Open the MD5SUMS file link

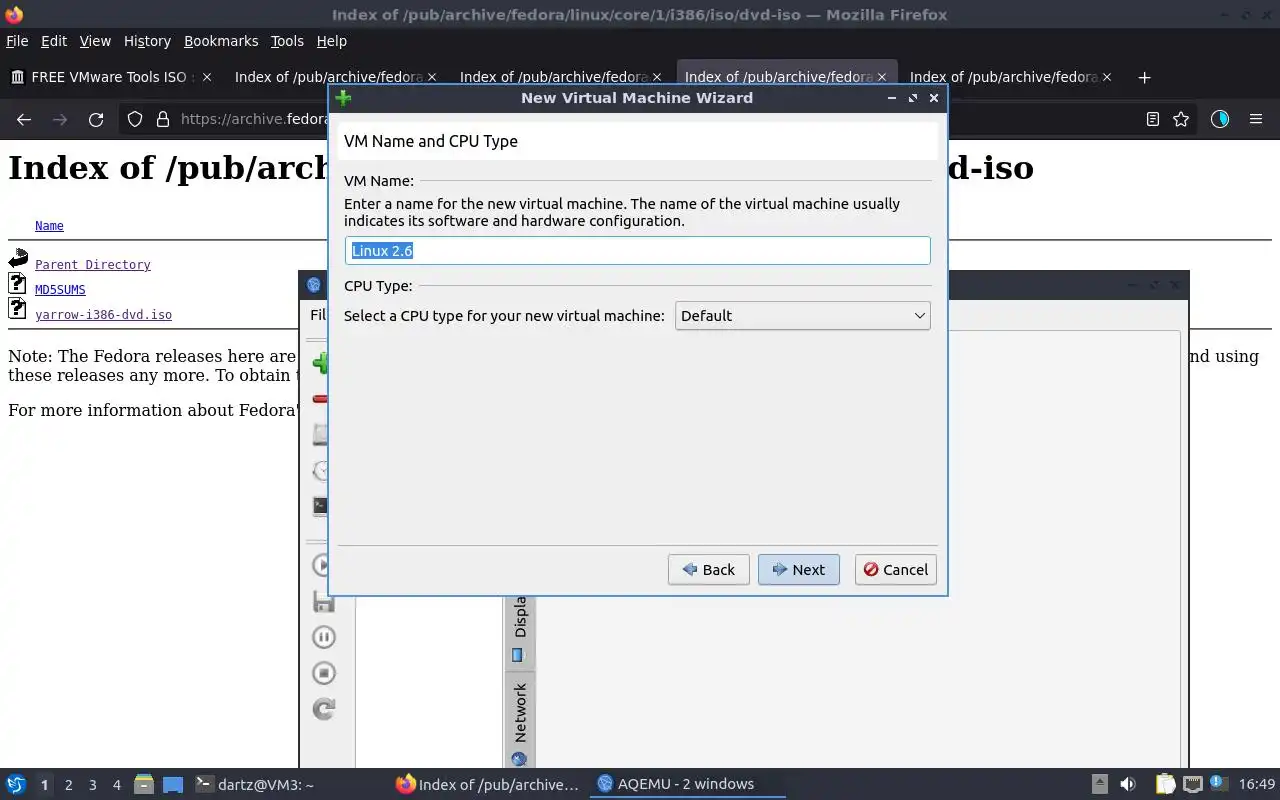pos(60,290)
